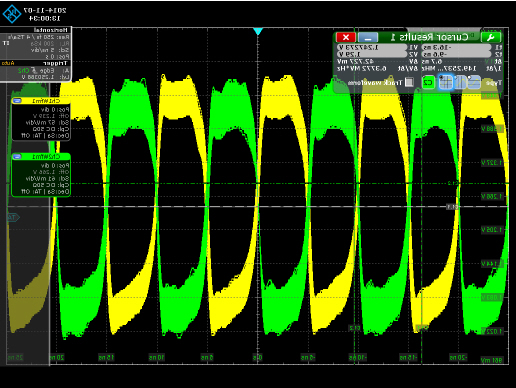
Task: Click the Edge trigger on Ch2 entry
Action: pyautogui.click(x=43, y=70)
